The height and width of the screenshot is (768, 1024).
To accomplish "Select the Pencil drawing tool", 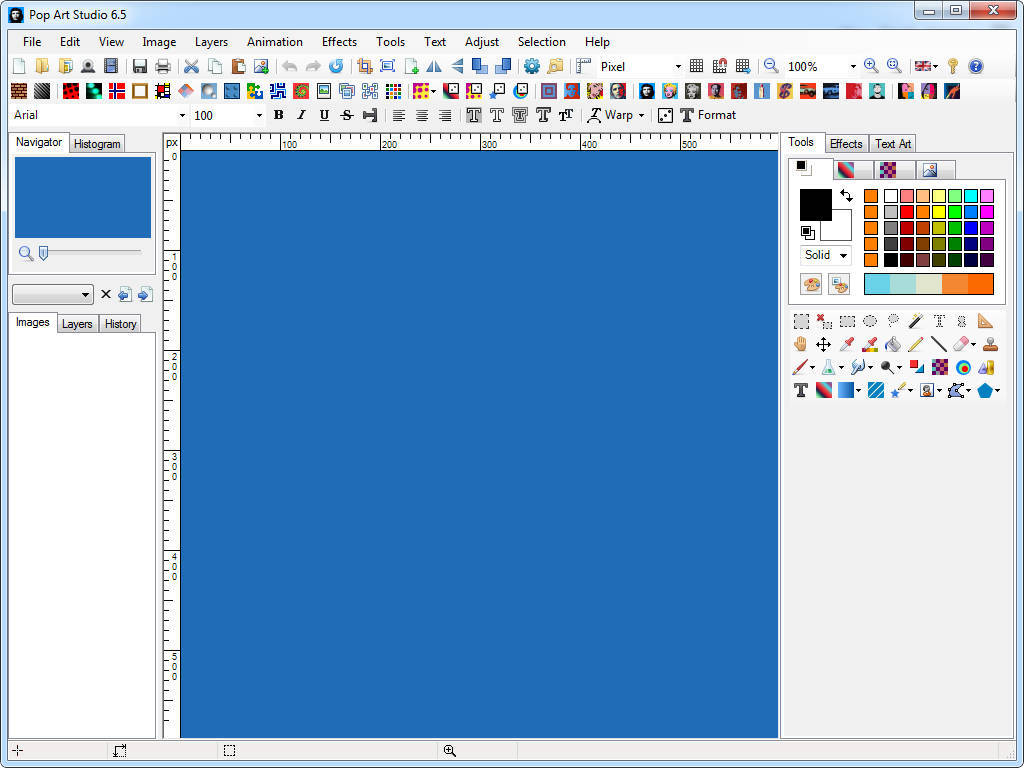I will [x=915, y=344].
